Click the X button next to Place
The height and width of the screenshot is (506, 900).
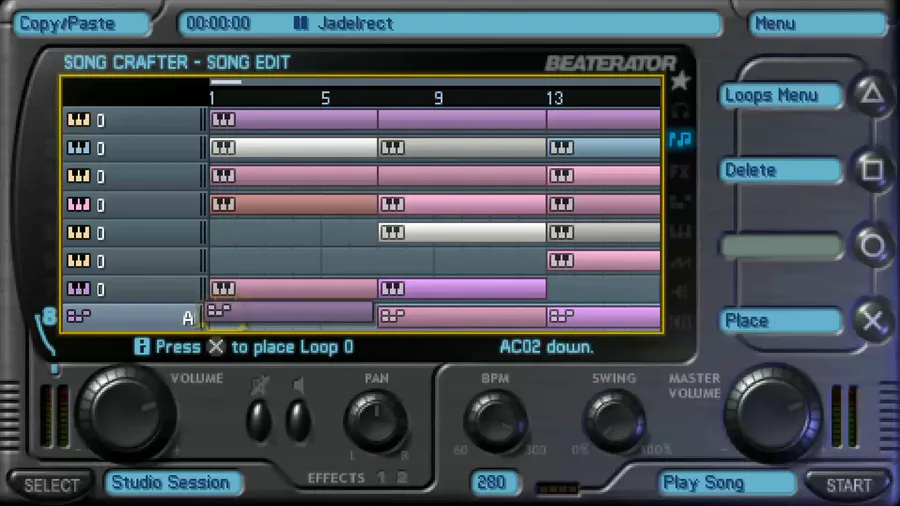coord(872,320)
